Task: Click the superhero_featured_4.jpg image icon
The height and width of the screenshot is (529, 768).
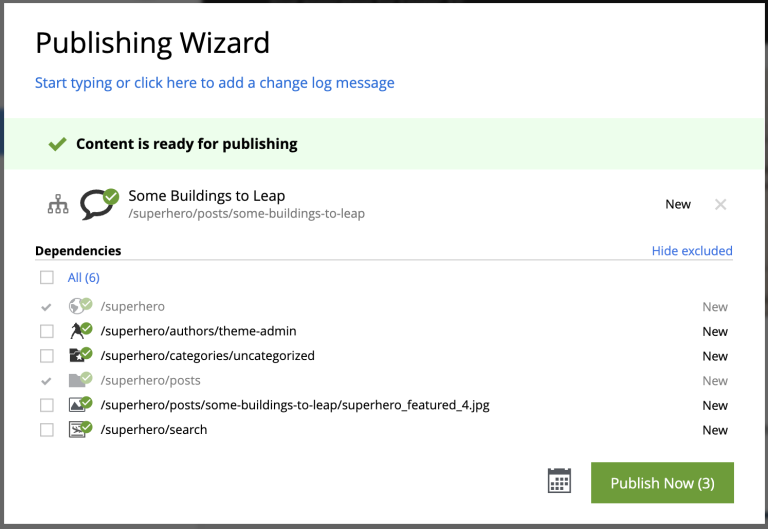Action: [79, 405]
